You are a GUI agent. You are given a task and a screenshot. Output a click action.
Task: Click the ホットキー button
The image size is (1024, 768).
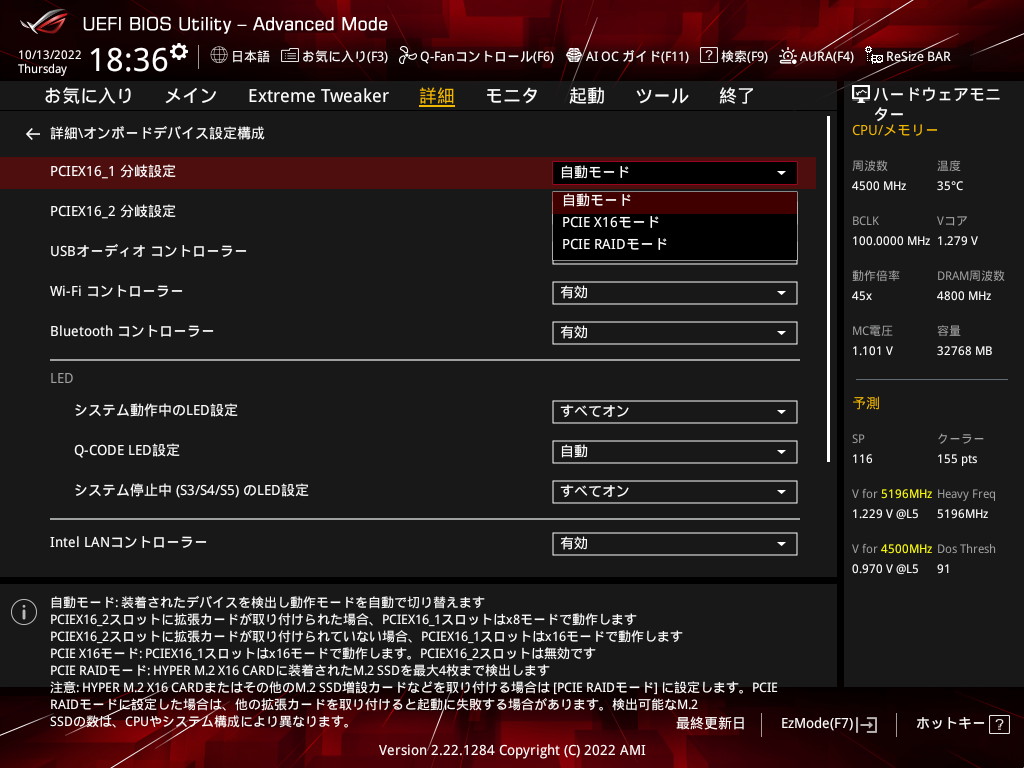pos(962,724)
